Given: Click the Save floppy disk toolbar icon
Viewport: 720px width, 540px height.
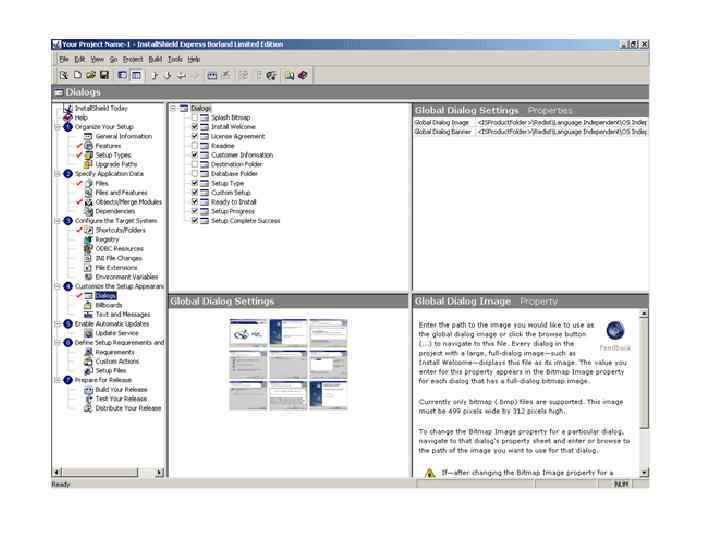Looking at the screenshot, I should click(x=104, y=75).
